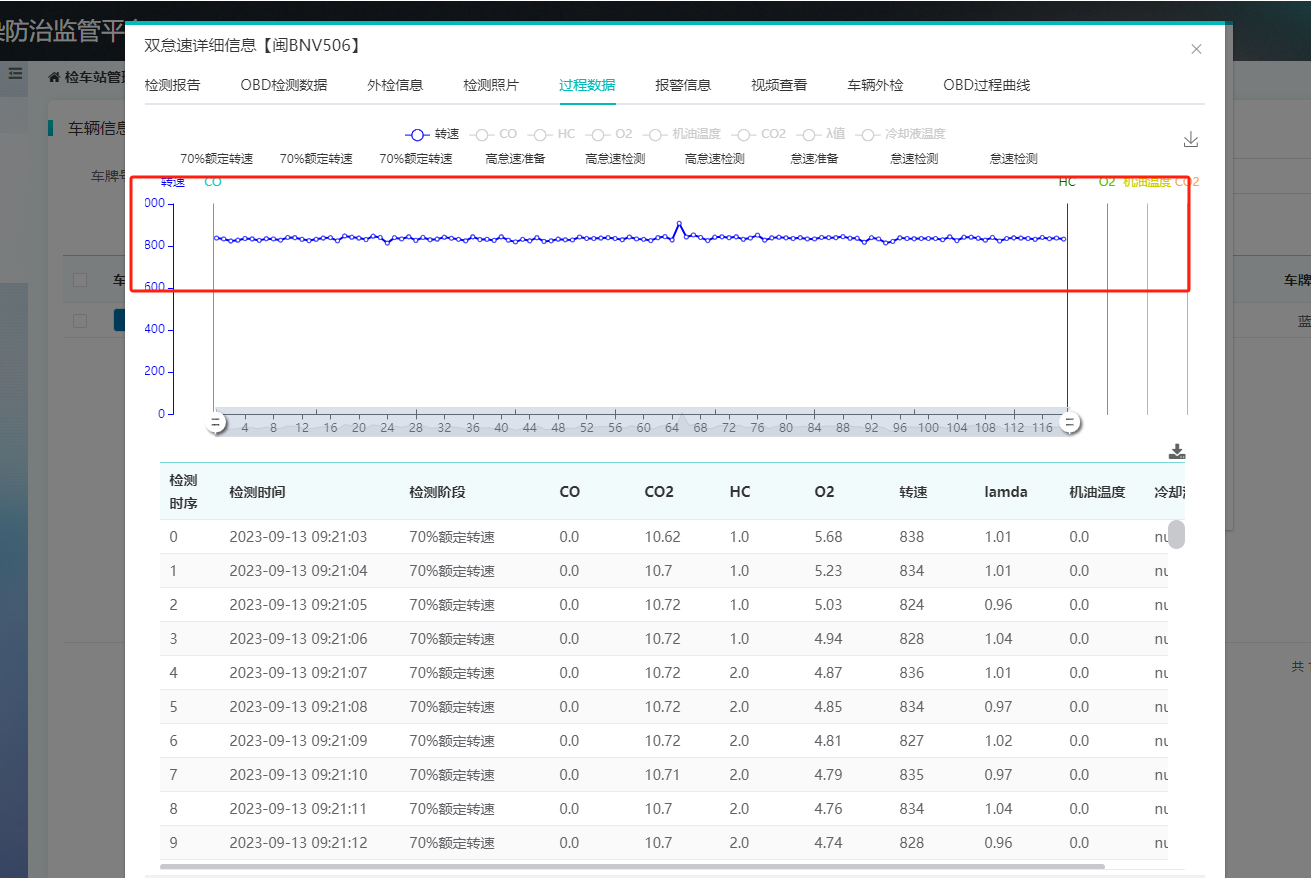Click the export icon above the data table
Viewport: 1311px width, 878px height.
tap(1177, 452)
